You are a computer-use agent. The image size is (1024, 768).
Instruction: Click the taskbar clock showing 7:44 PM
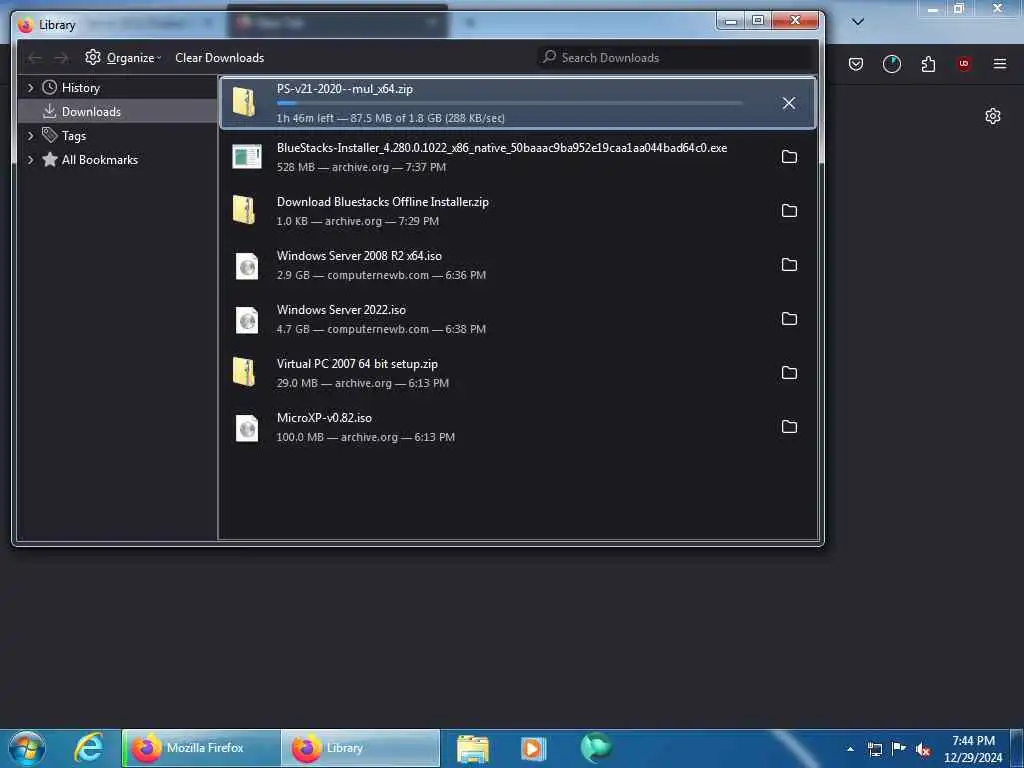tap(973, 748)
